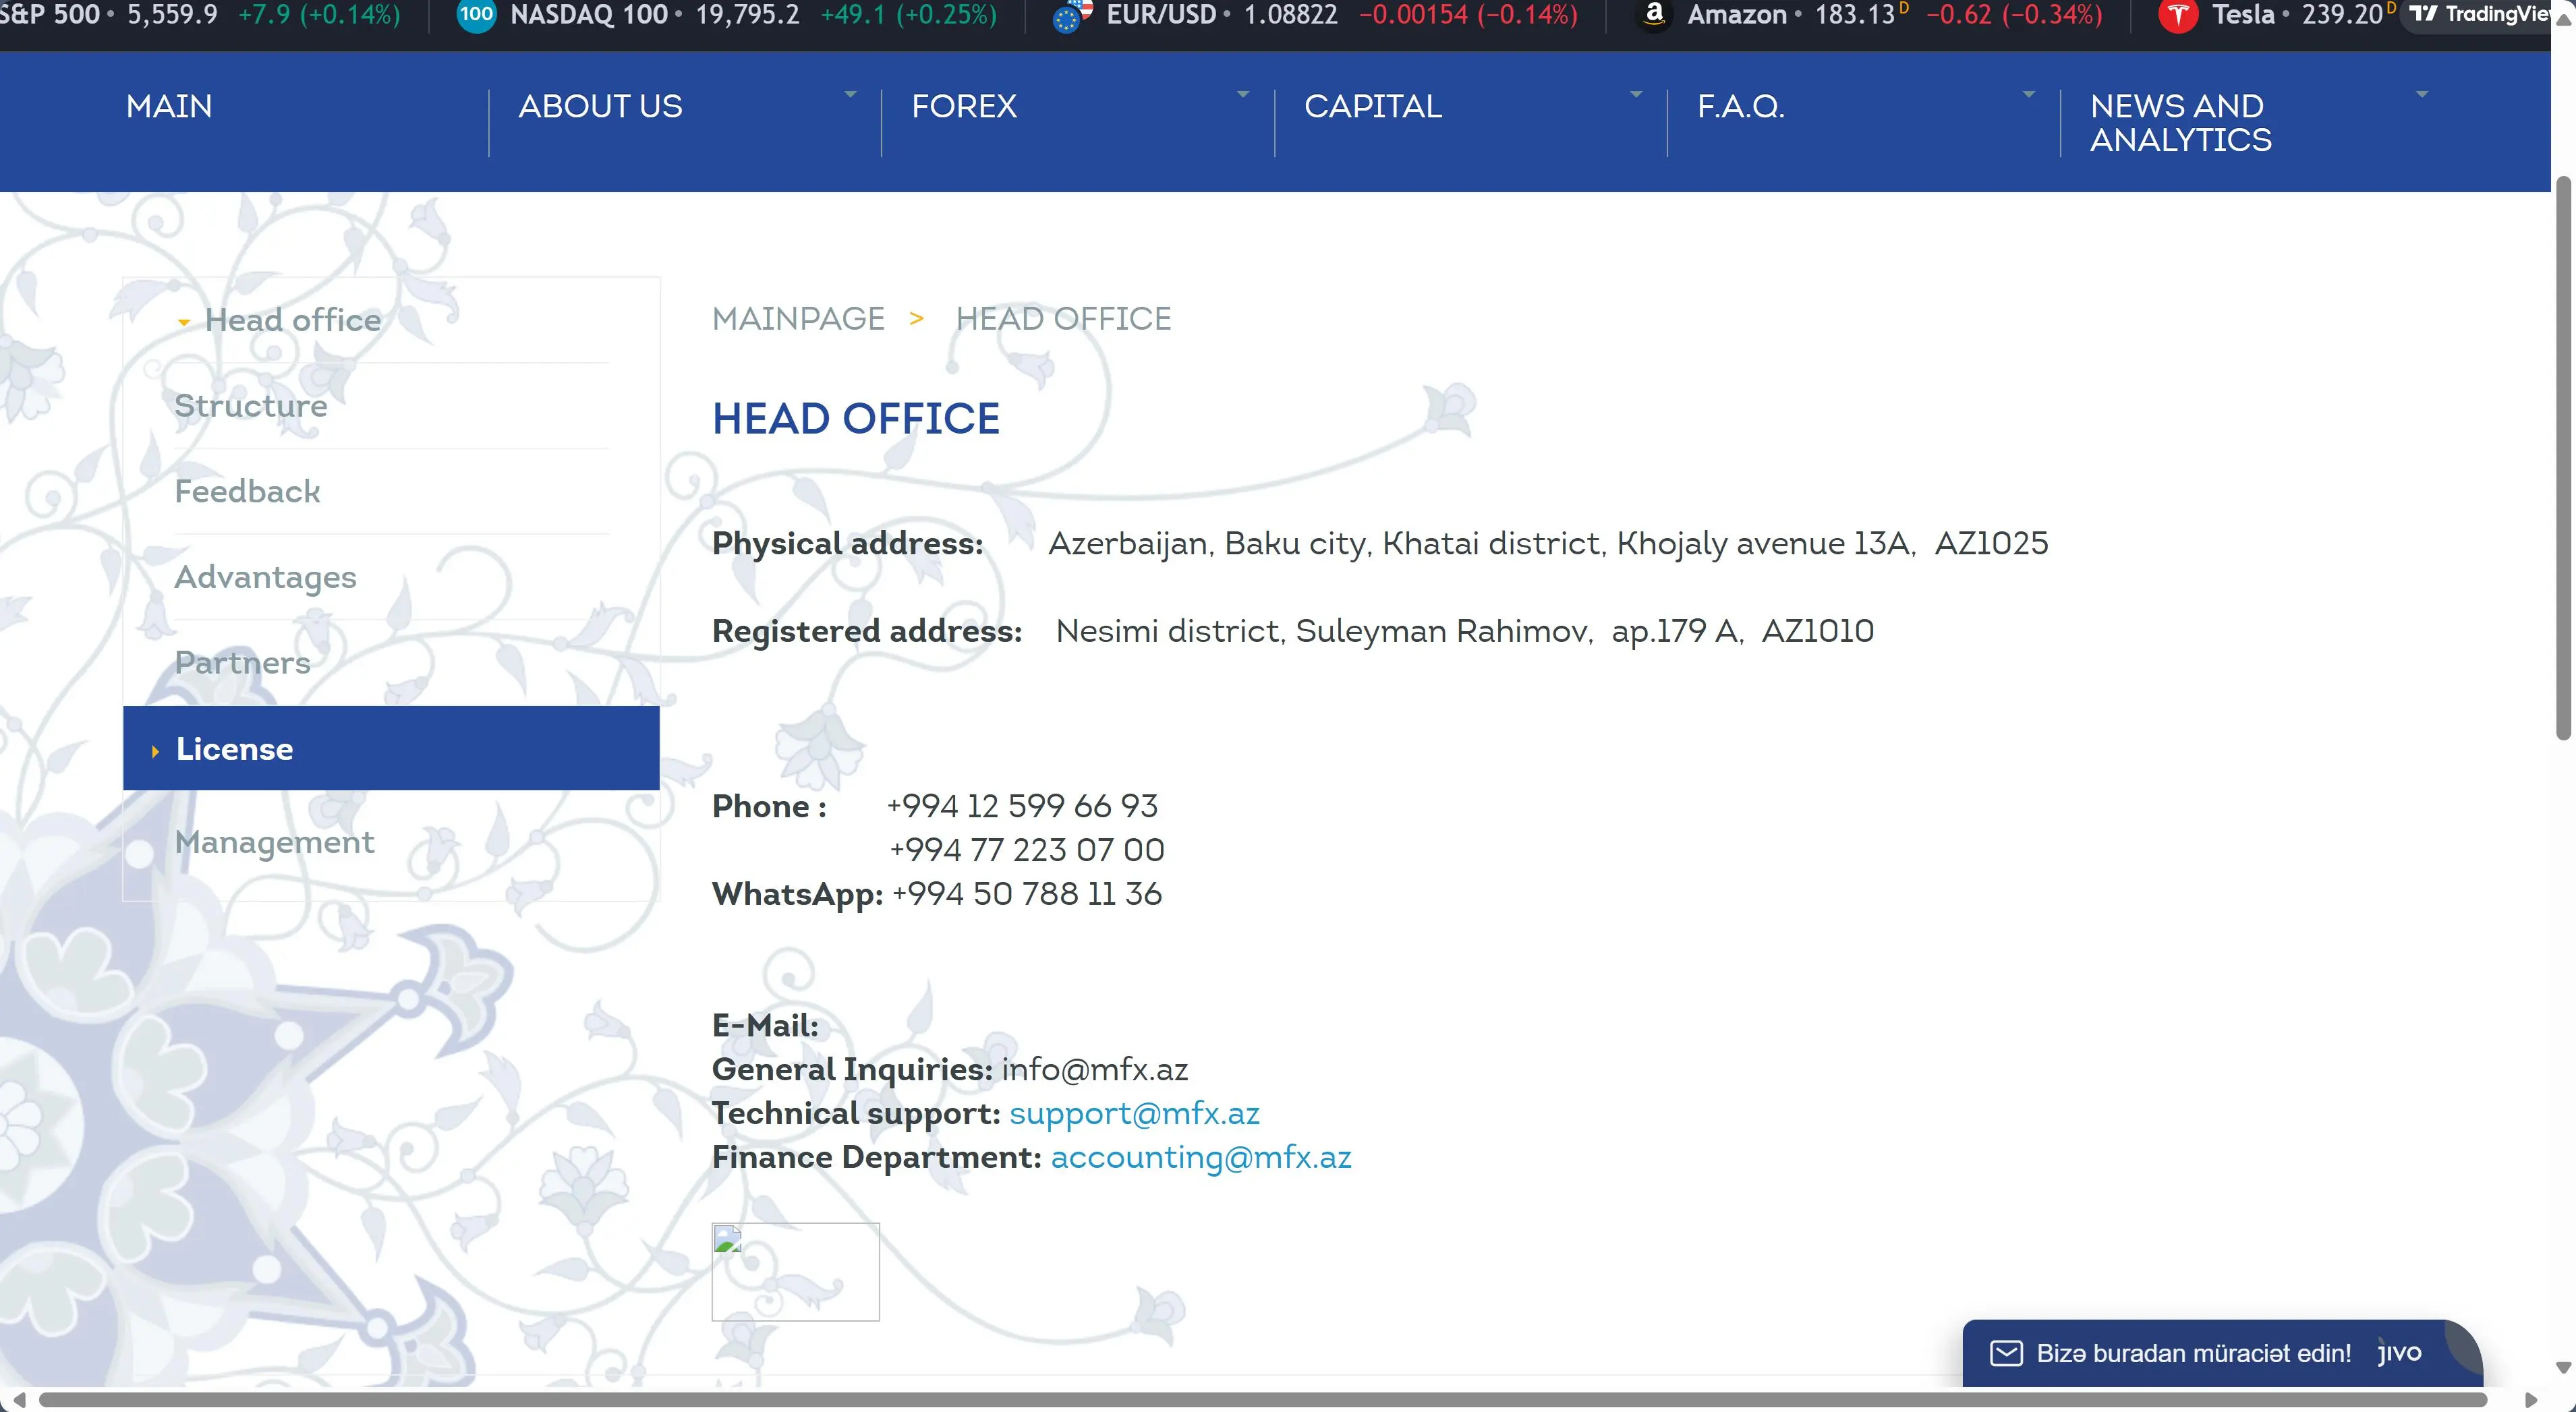Select Head office in the sidebar
The width and height of the screenshot is (2576, 1412).
293,320
